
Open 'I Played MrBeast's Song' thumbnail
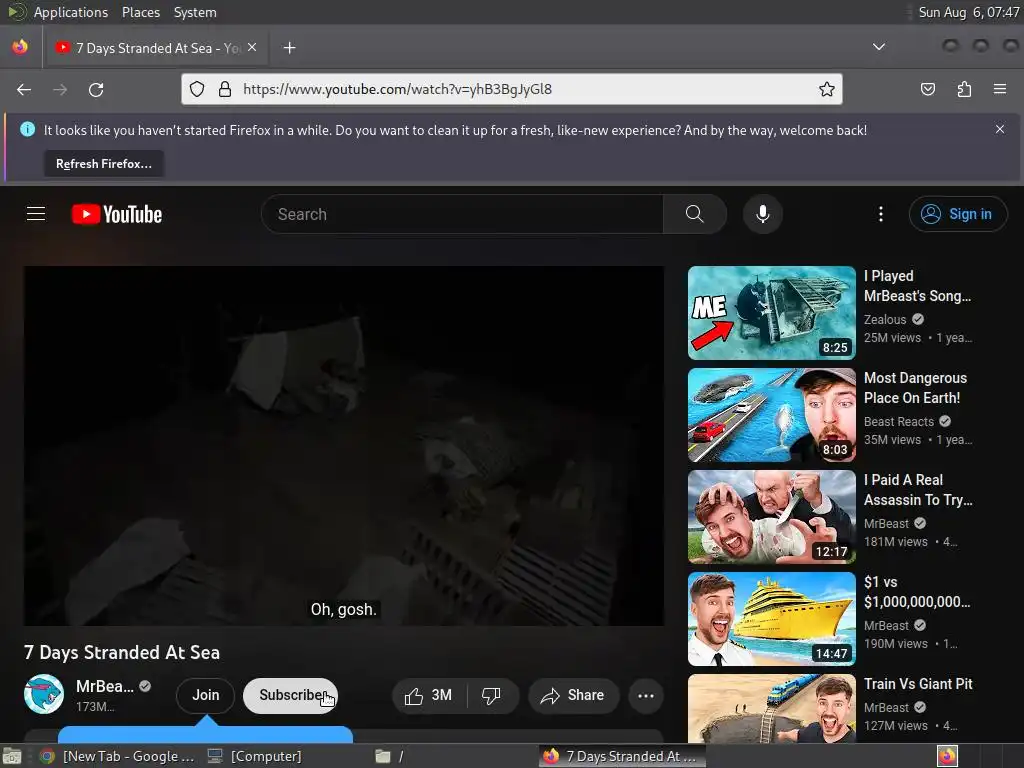click(771, 313)
